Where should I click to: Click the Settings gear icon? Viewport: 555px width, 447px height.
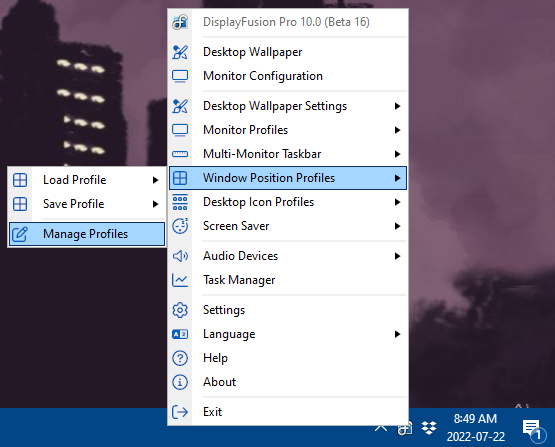coord(180,310)
